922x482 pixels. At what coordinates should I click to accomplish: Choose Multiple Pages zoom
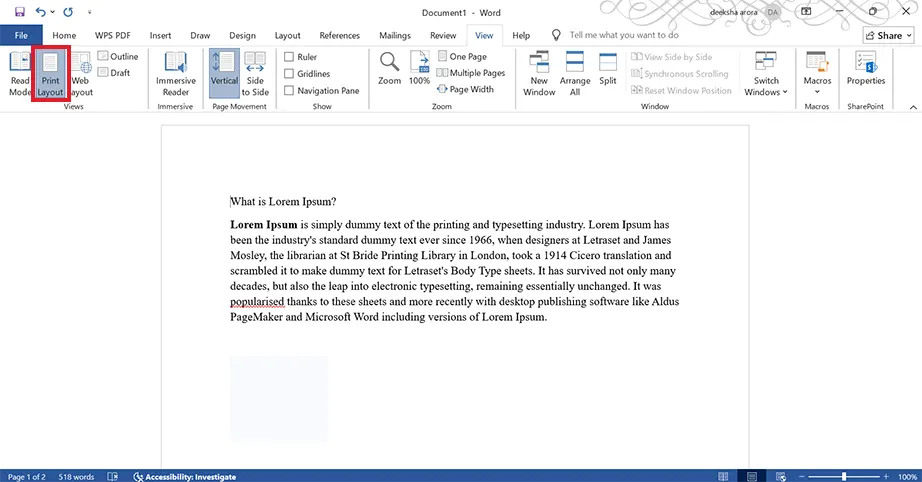pos(471,73)
